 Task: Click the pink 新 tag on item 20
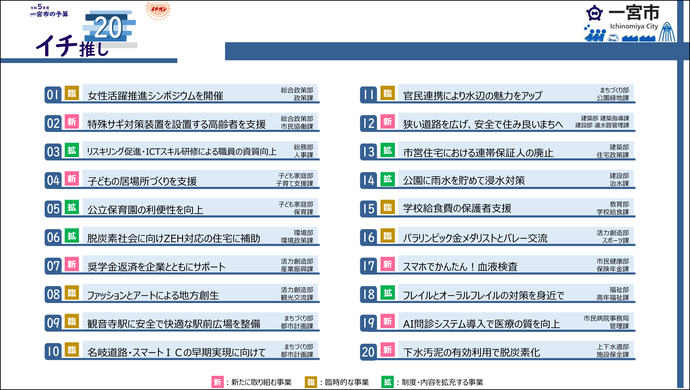click(x=387, y=350)
